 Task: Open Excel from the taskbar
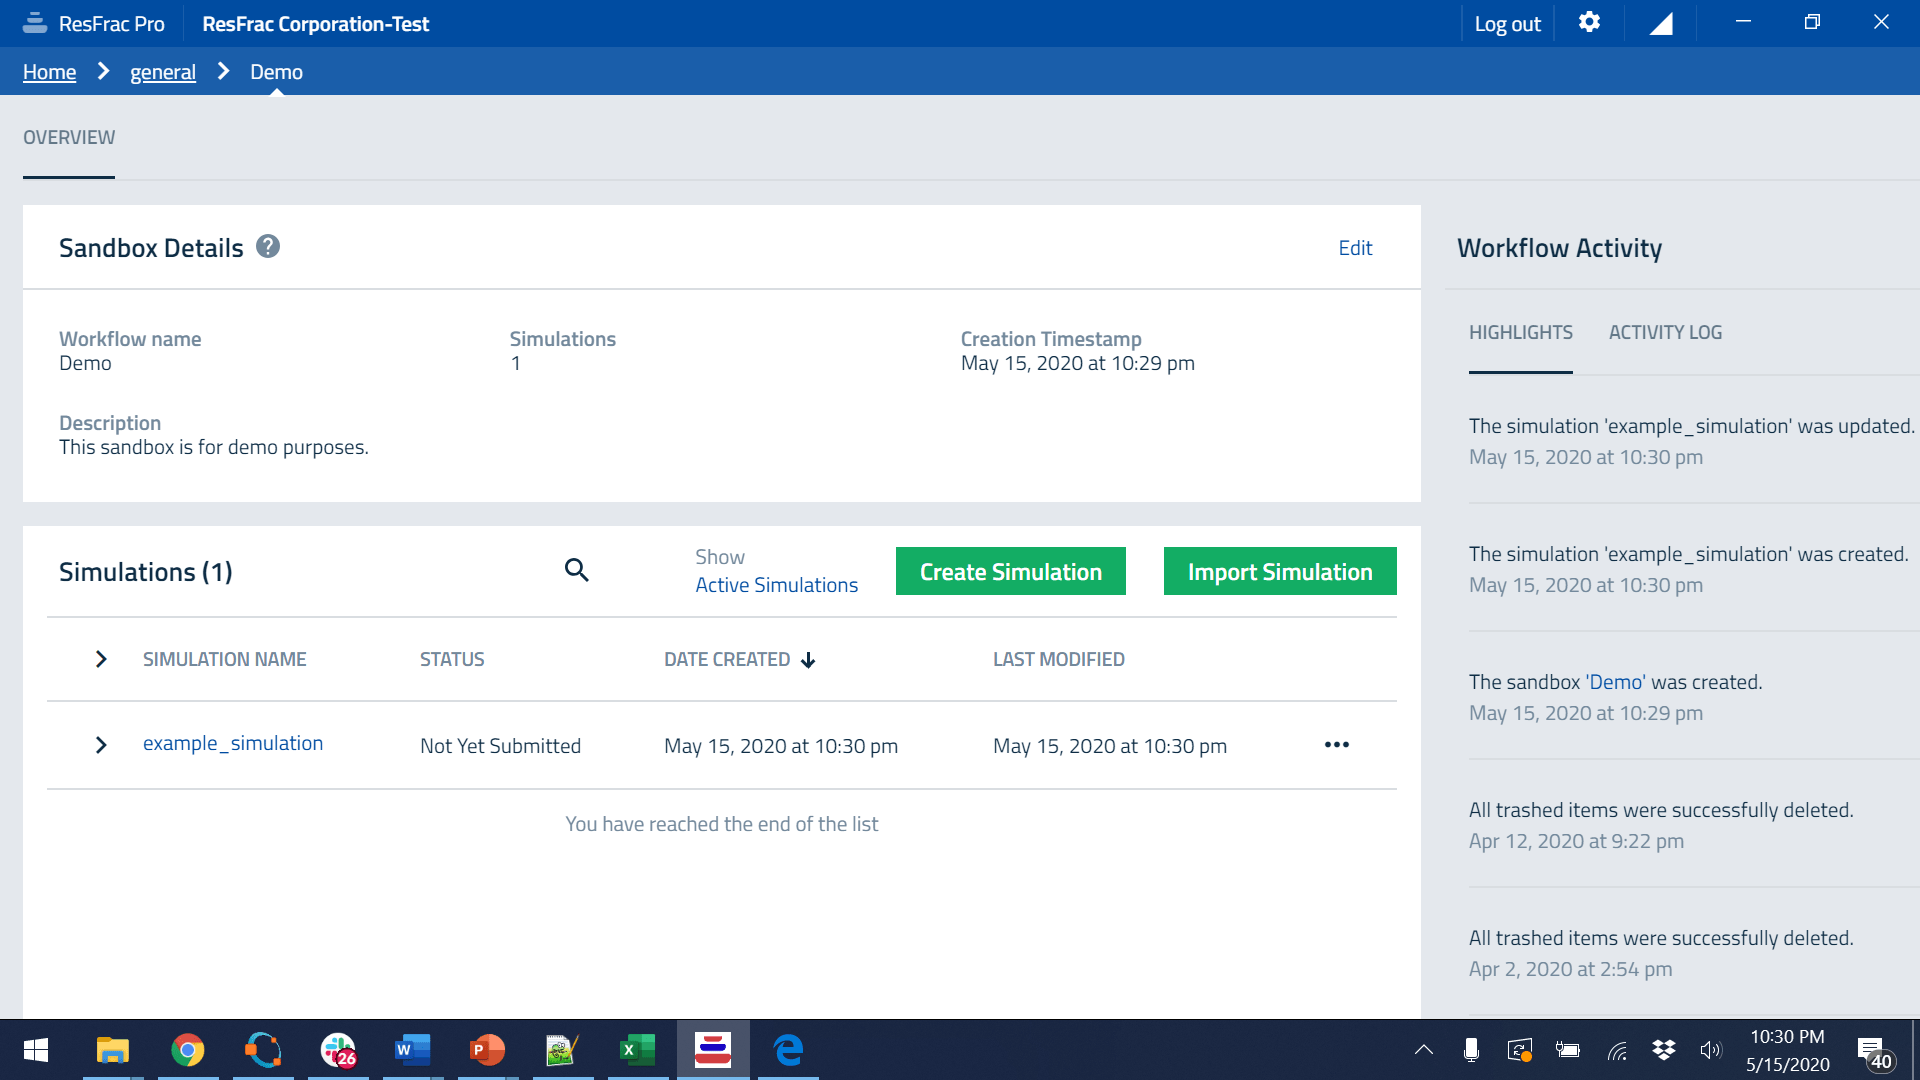pyautogui.click(x=637, y=1050)
